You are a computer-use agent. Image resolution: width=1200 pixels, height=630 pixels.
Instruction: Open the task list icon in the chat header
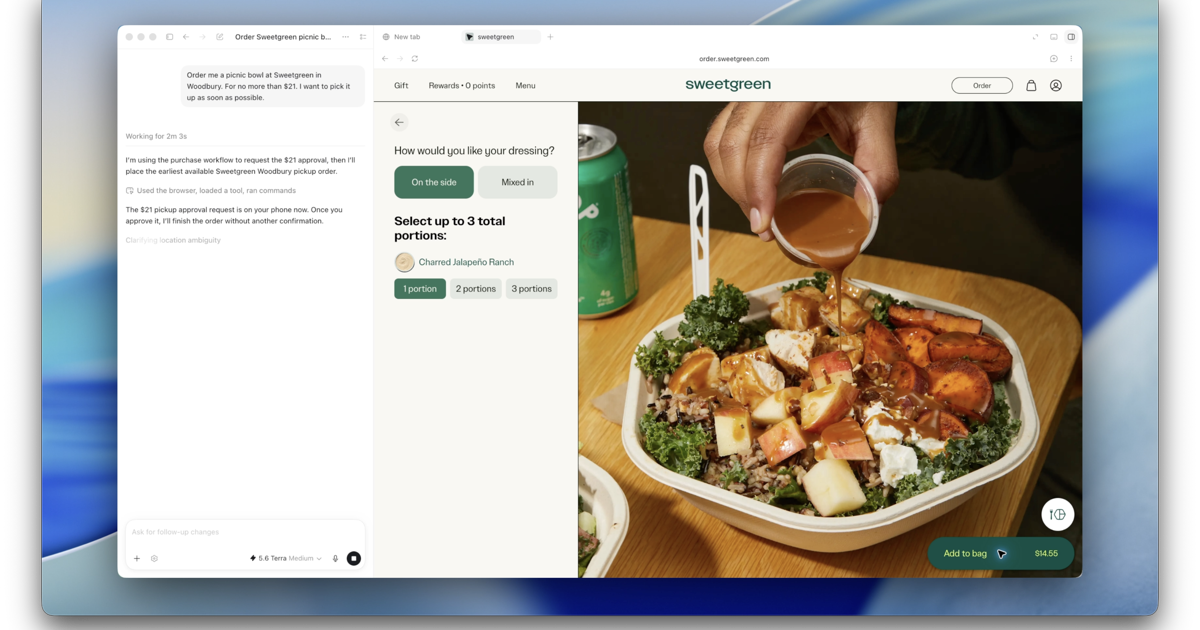tap(363, 37)
